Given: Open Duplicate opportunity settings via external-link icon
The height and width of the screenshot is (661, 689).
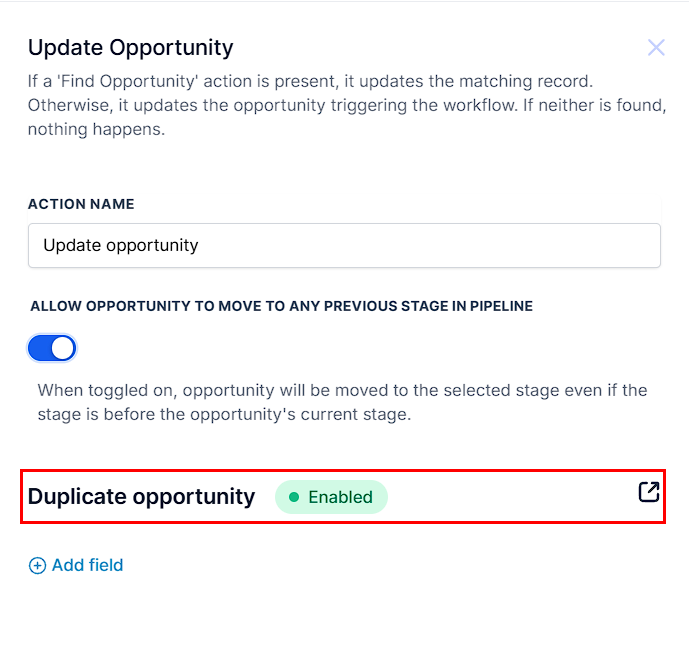Looking at the screenshot, I should pos(649,492).
